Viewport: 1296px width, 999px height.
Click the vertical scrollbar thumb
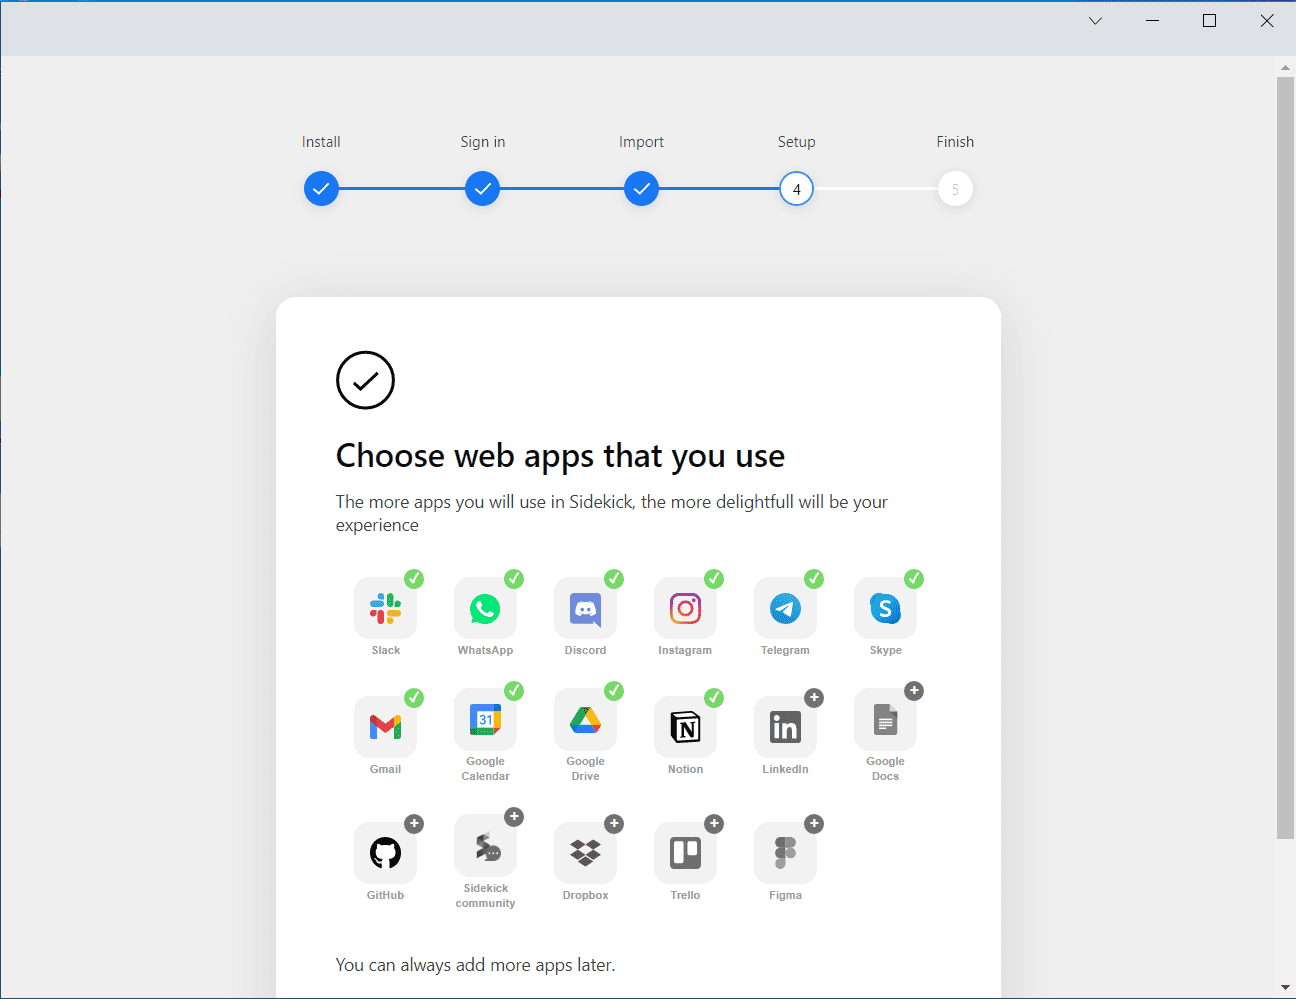(1285, 458)
